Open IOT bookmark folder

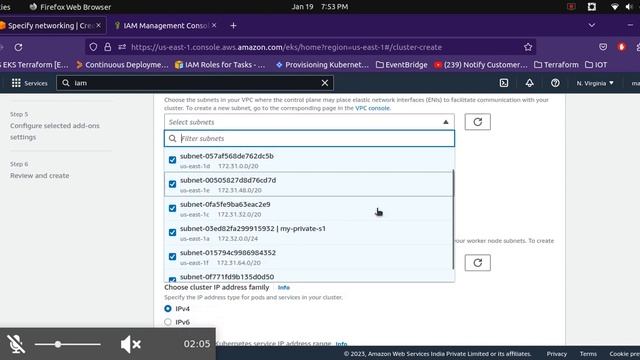point(596,64)
